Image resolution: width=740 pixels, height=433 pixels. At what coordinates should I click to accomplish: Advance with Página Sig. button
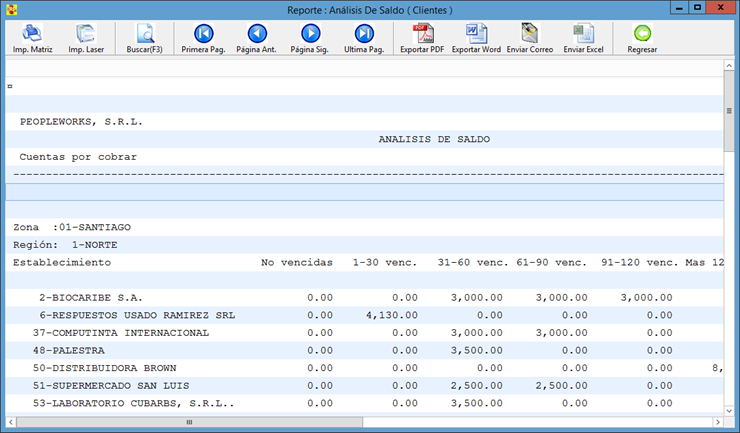click(x=310, y=37)
